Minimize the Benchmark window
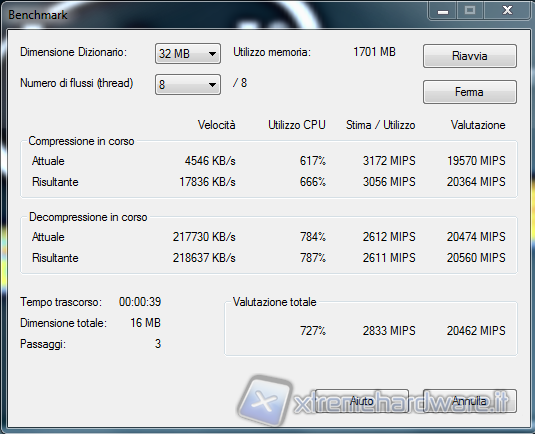Viewport: 535px width, 434px height. (443, 11)
